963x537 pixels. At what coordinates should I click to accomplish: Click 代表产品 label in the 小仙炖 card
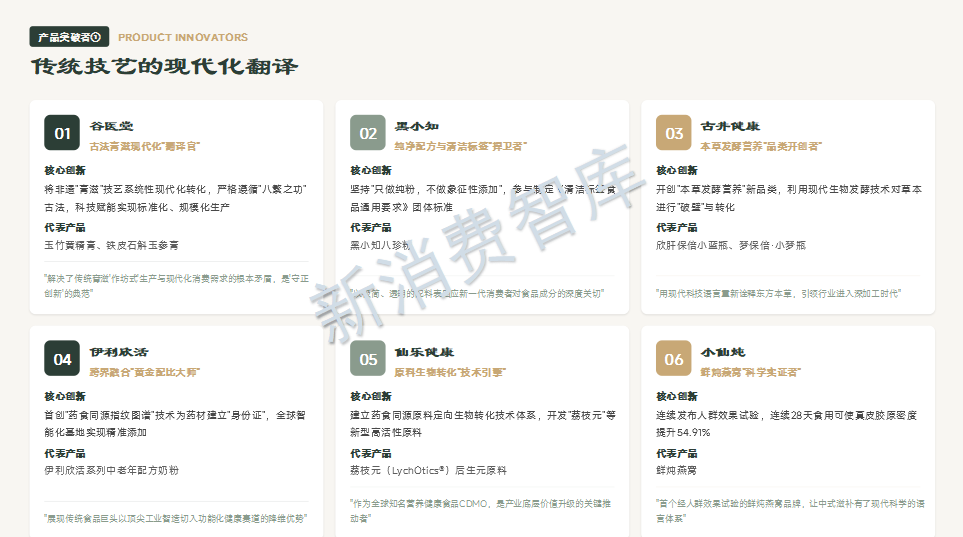(676, 453)
